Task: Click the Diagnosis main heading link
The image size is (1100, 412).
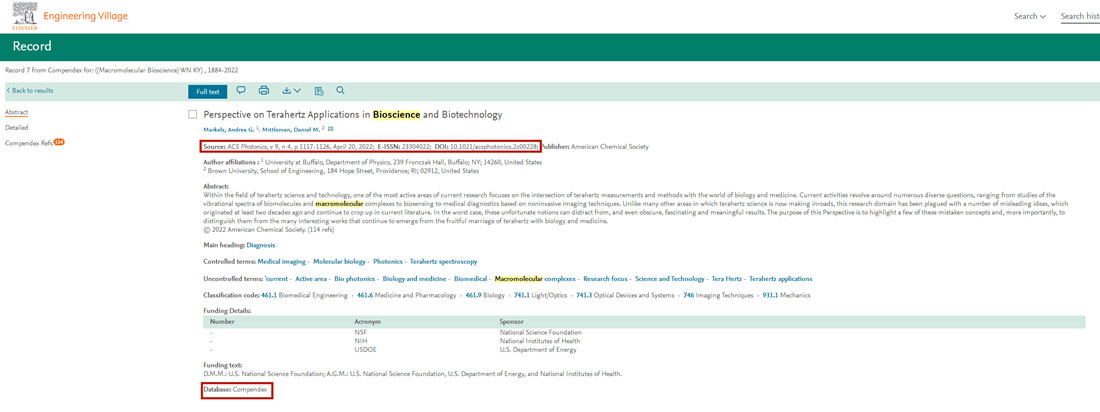Action: [x=261, y=245]
